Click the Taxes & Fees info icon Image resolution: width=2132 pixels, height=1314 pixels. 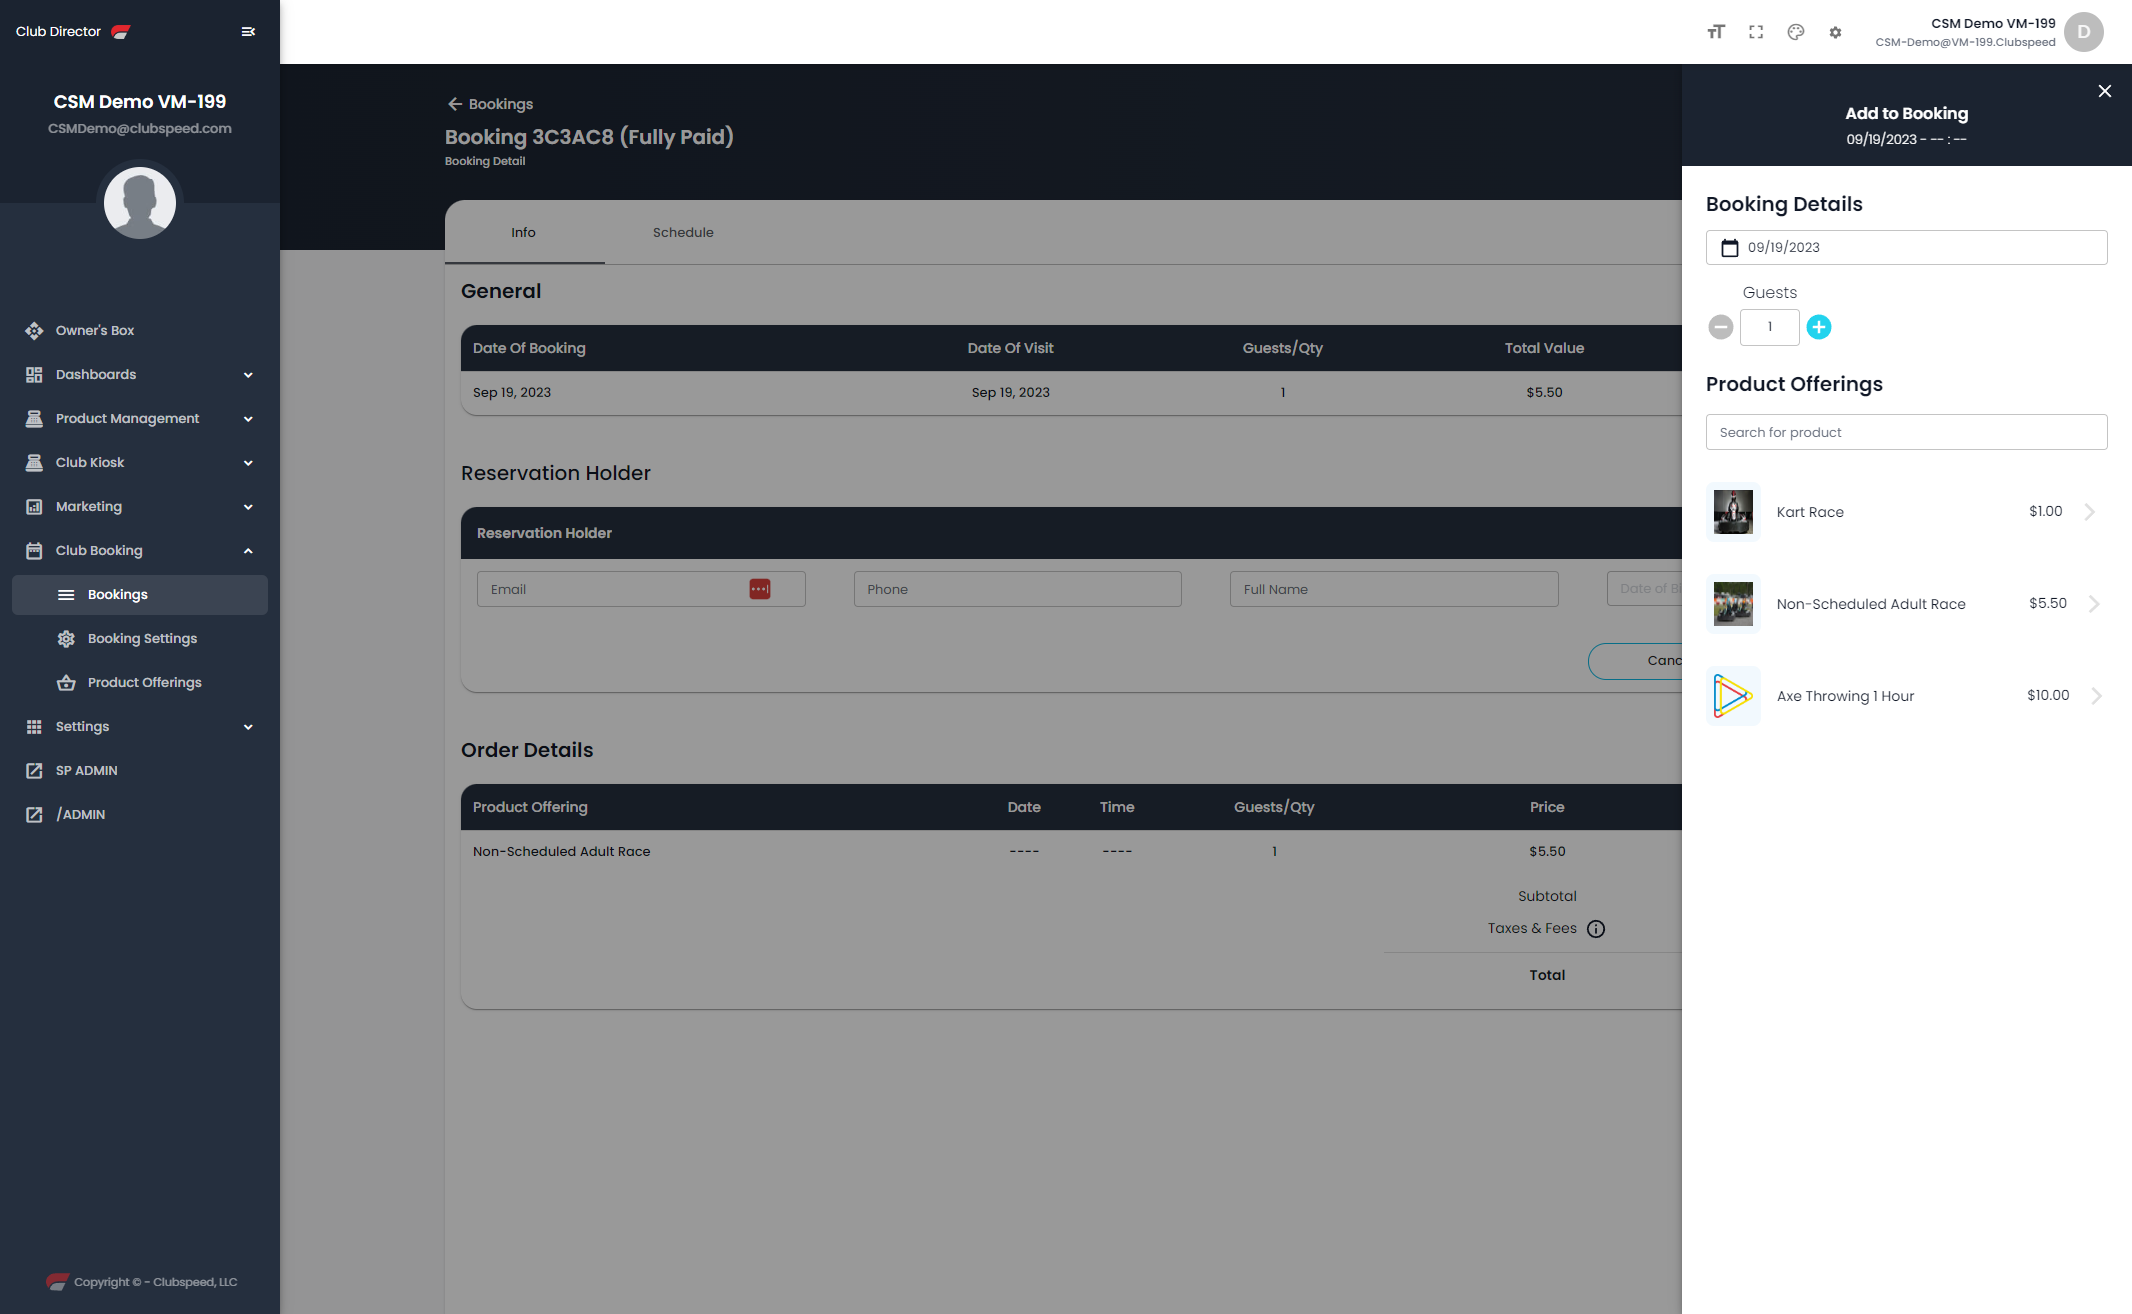tap(1596, 929)
